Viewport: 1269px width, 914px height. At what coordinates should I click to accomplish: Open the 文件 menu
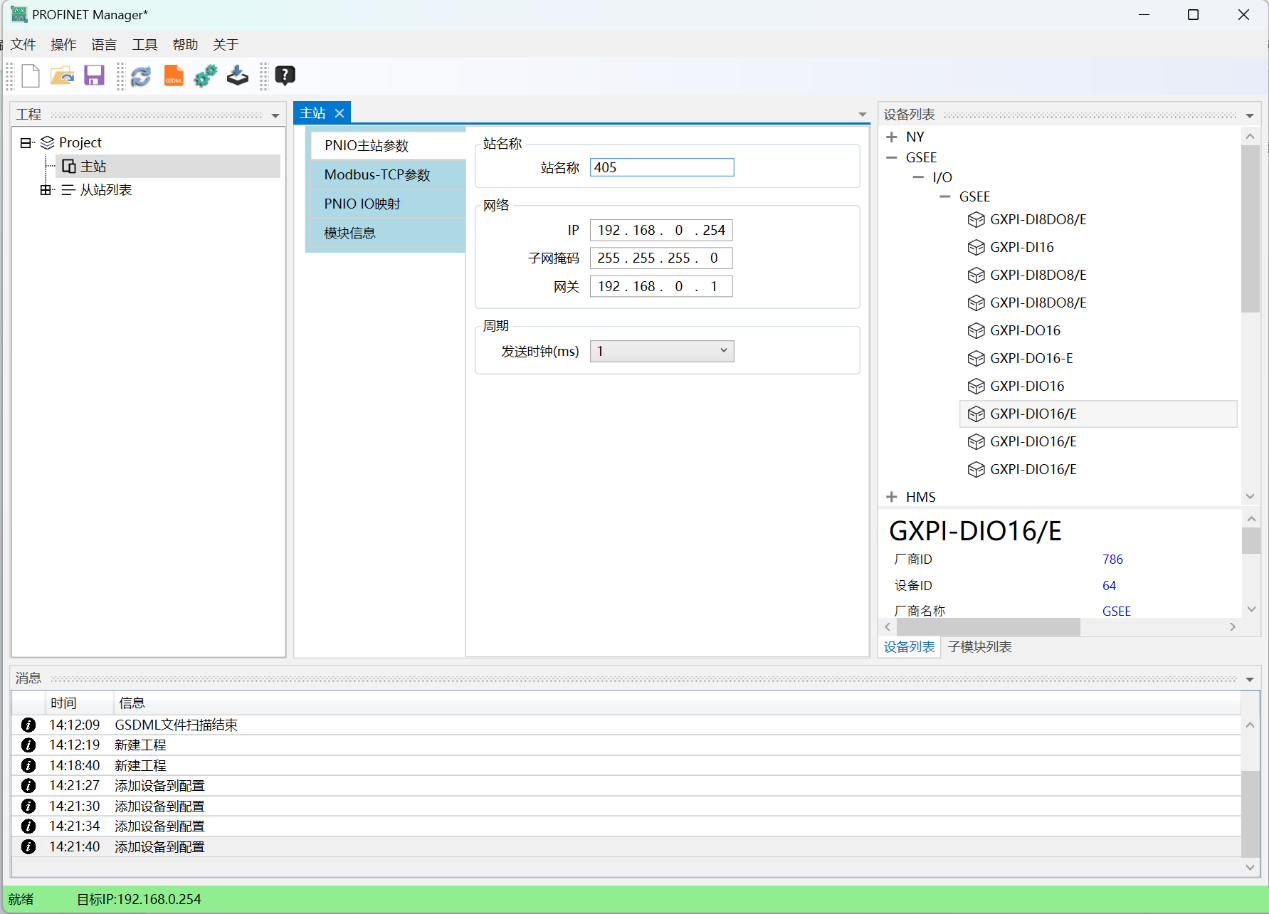click(x=23, y=45)
